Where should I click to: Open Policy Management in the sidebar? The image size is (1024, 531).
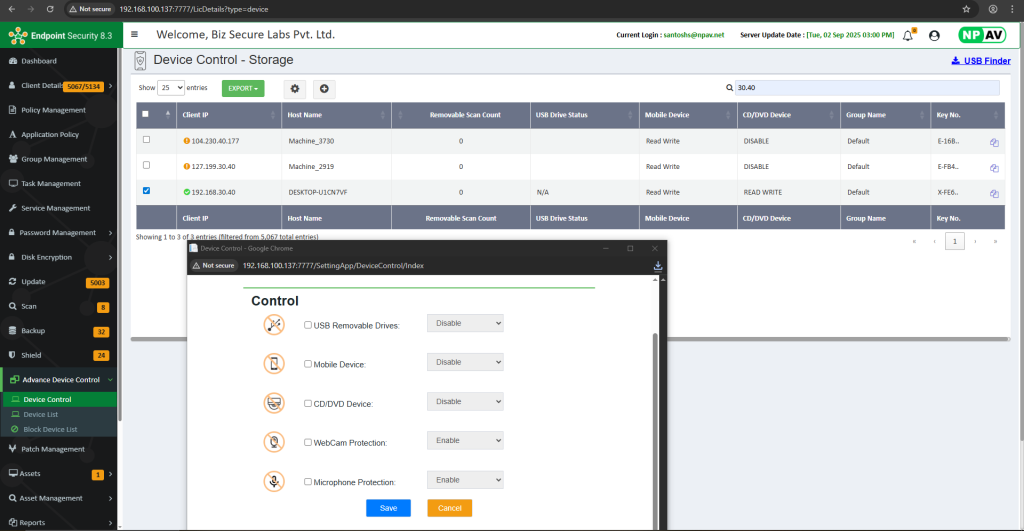pos(54,110)
